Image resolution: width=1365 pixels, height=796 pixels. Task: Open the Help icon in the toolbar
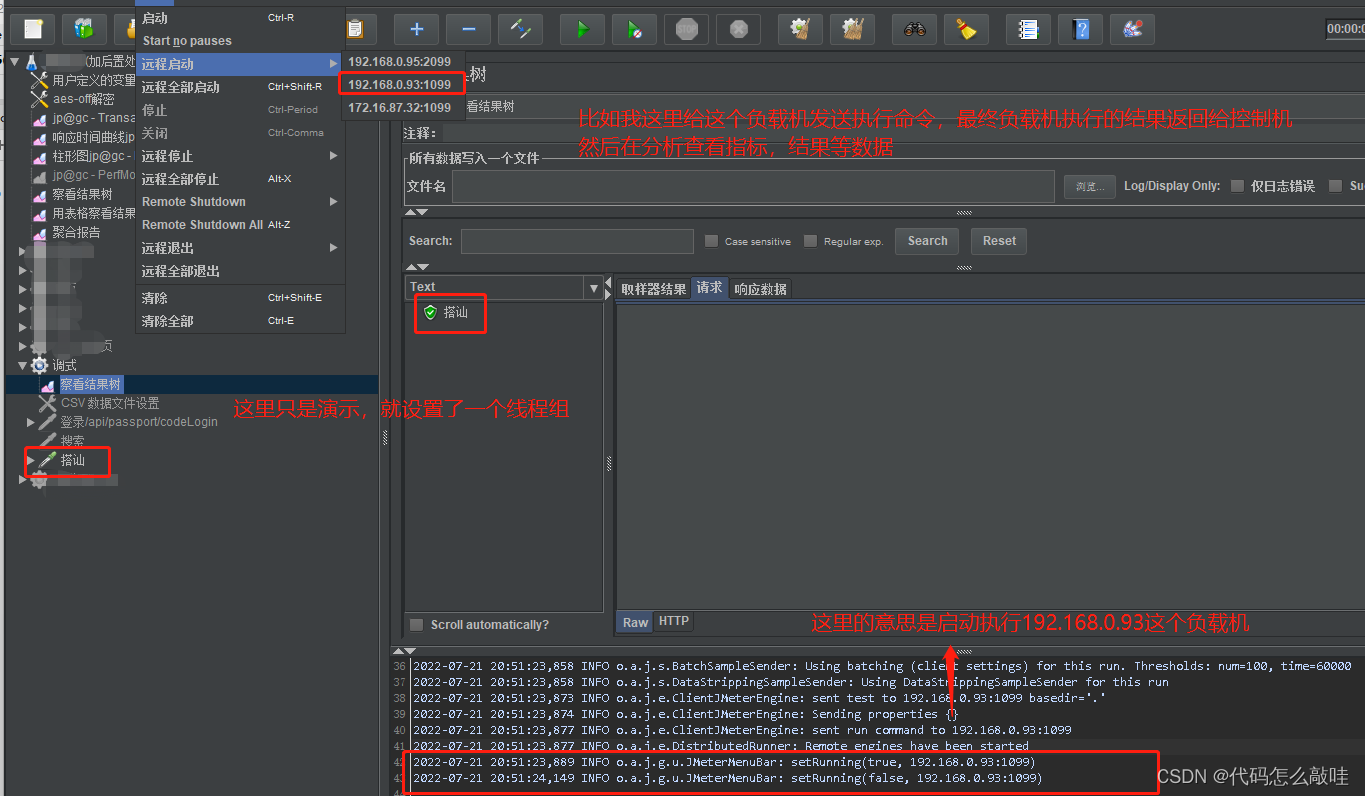pos(1081,29)
